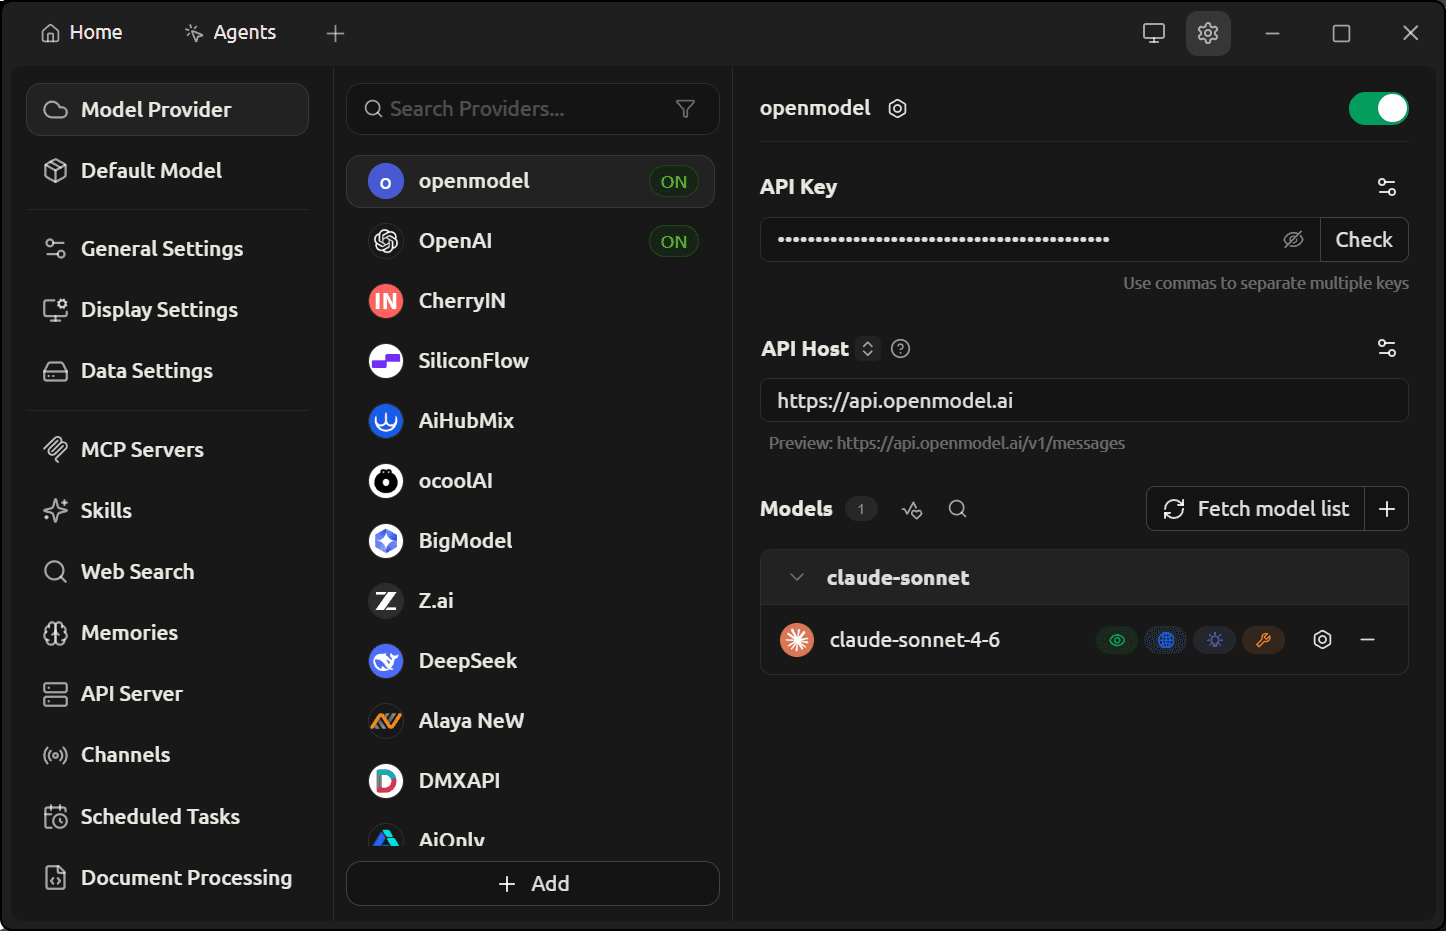Collapse the claude-sonnet model group
Viewport: 1446px width, 931px height.
click(797, 578)
